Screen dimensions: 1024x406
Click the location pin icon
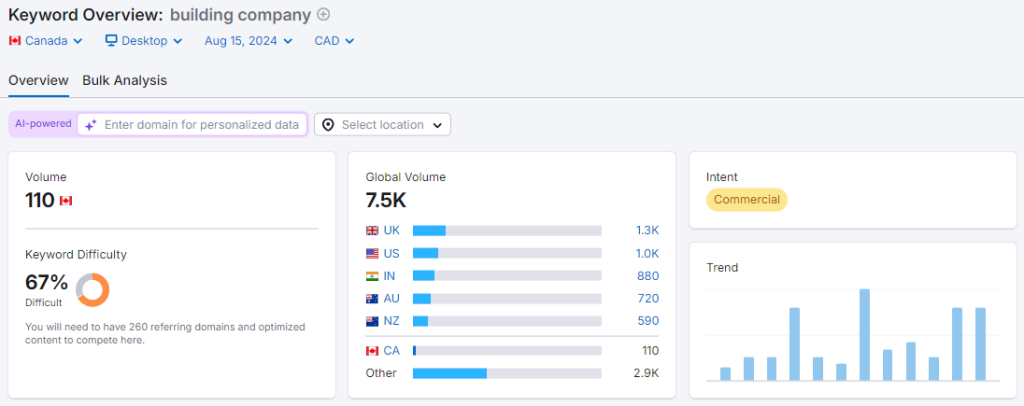point(328,125)
